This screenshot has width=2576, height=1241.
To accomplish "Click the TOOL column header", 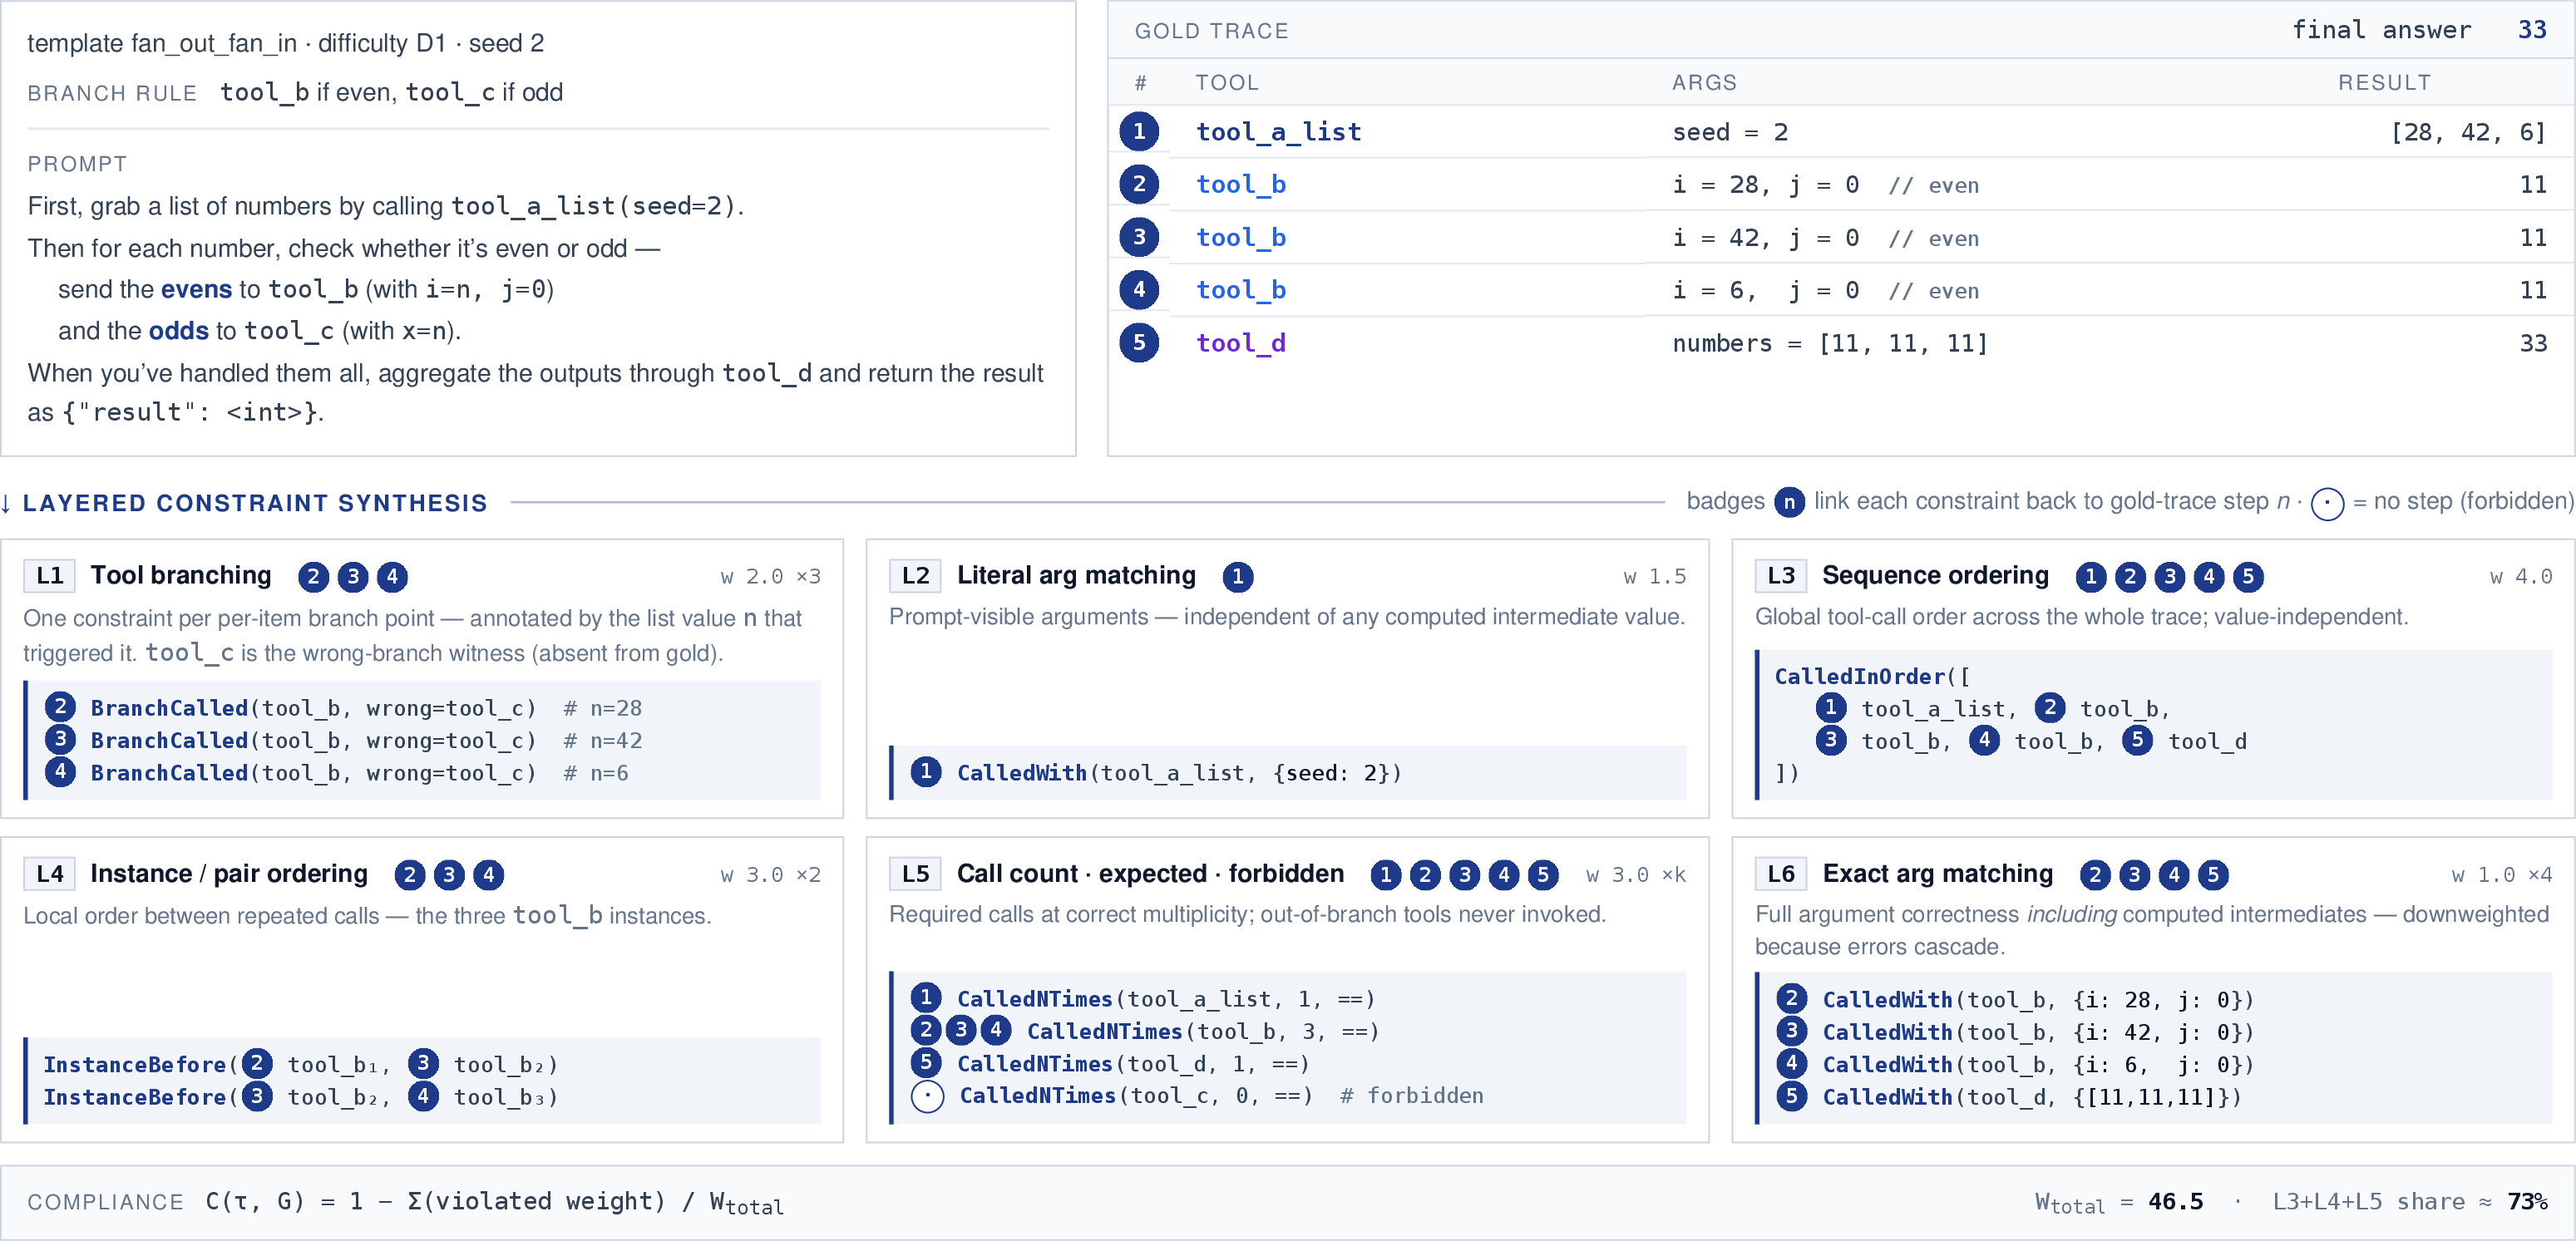I will tap(1227, 83).
